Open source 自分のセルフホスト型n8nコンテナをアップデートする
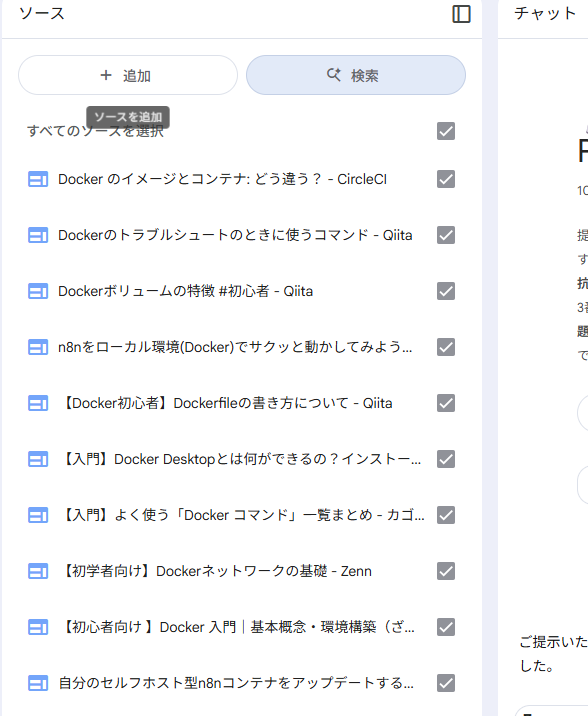 [x=236, y=683]
